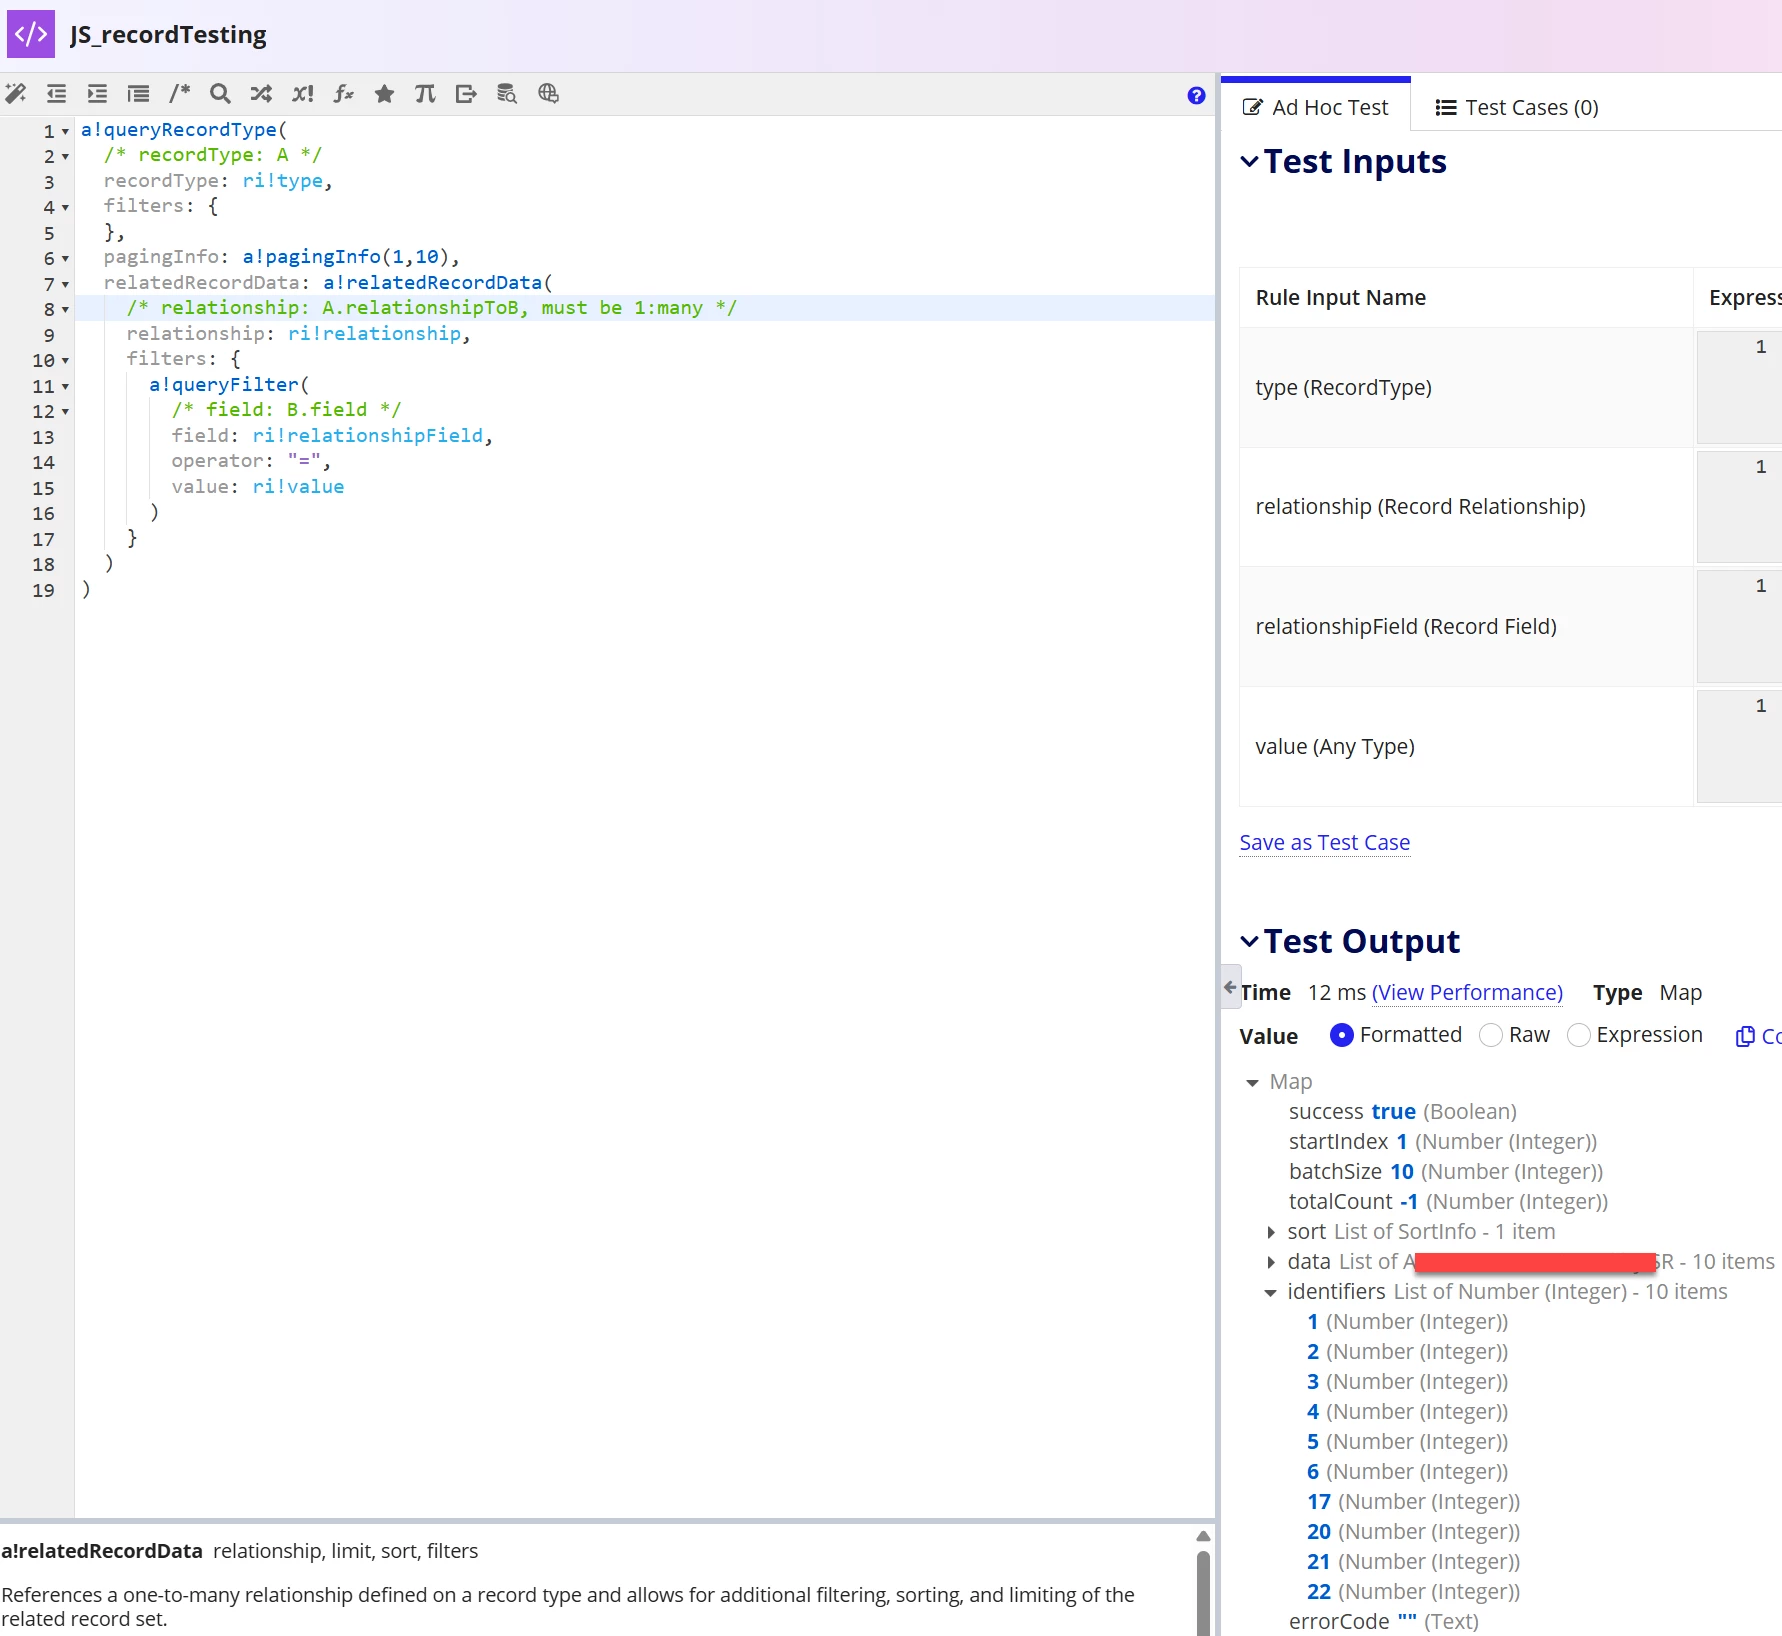
Task: Click the fx function icon
Action: click(343, 94)
